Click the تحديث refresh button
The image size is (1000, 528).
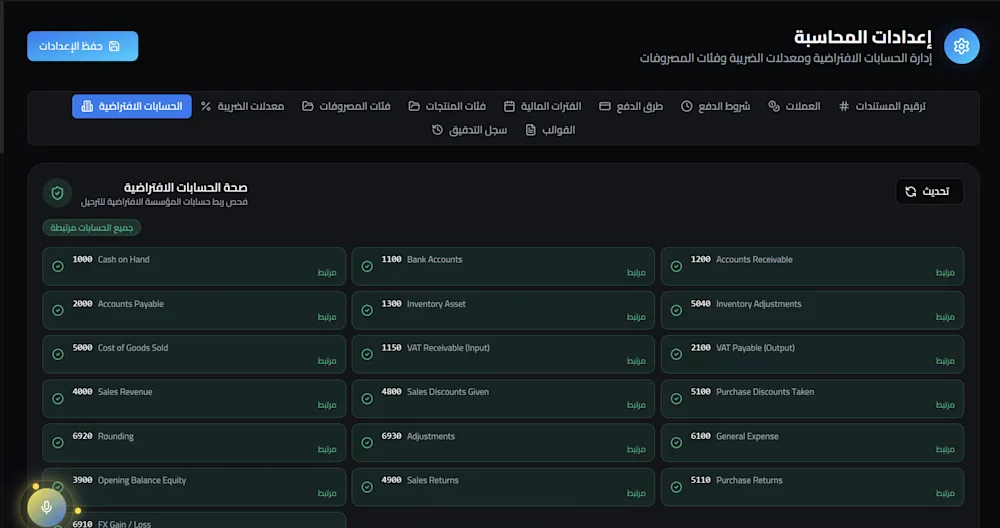click(929, 191)
